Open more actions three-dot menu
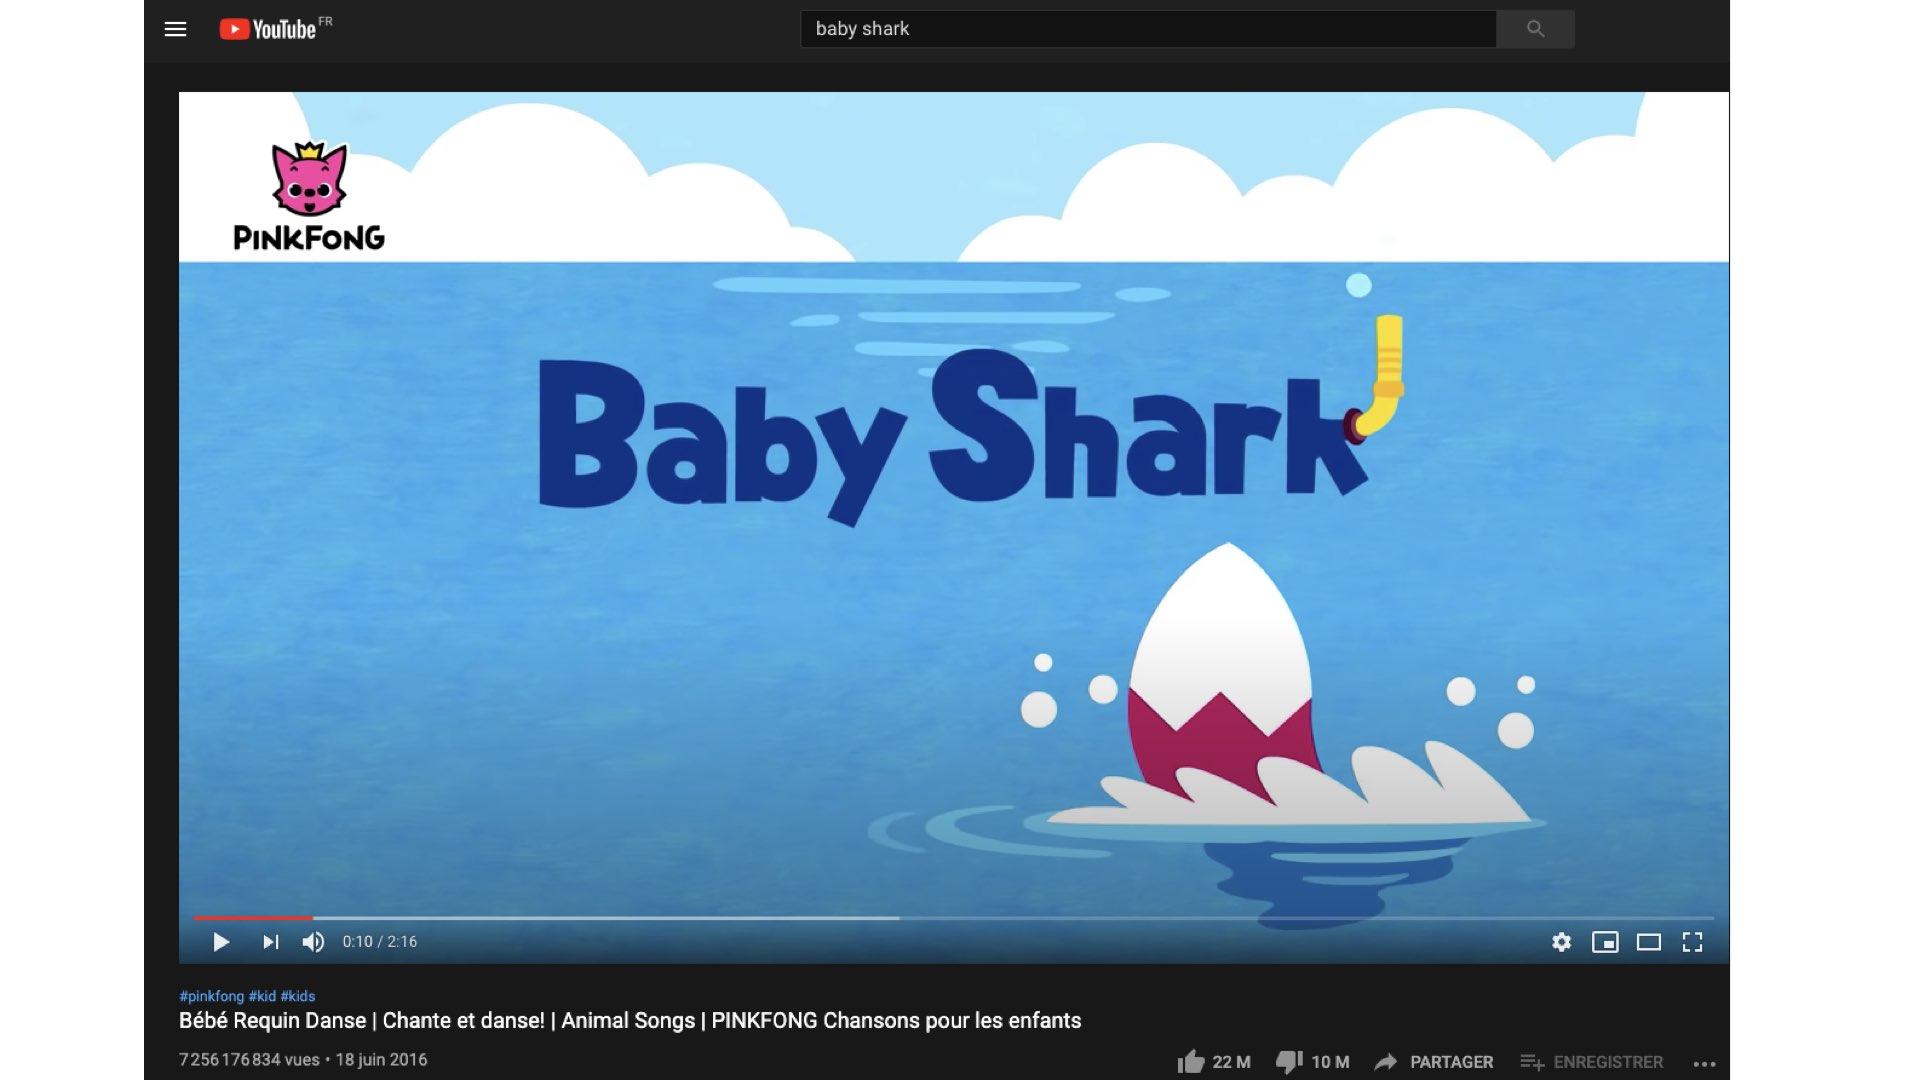Image resolution: width=1920 pixels, height=1080 pixels. tap(1705, 1064)
